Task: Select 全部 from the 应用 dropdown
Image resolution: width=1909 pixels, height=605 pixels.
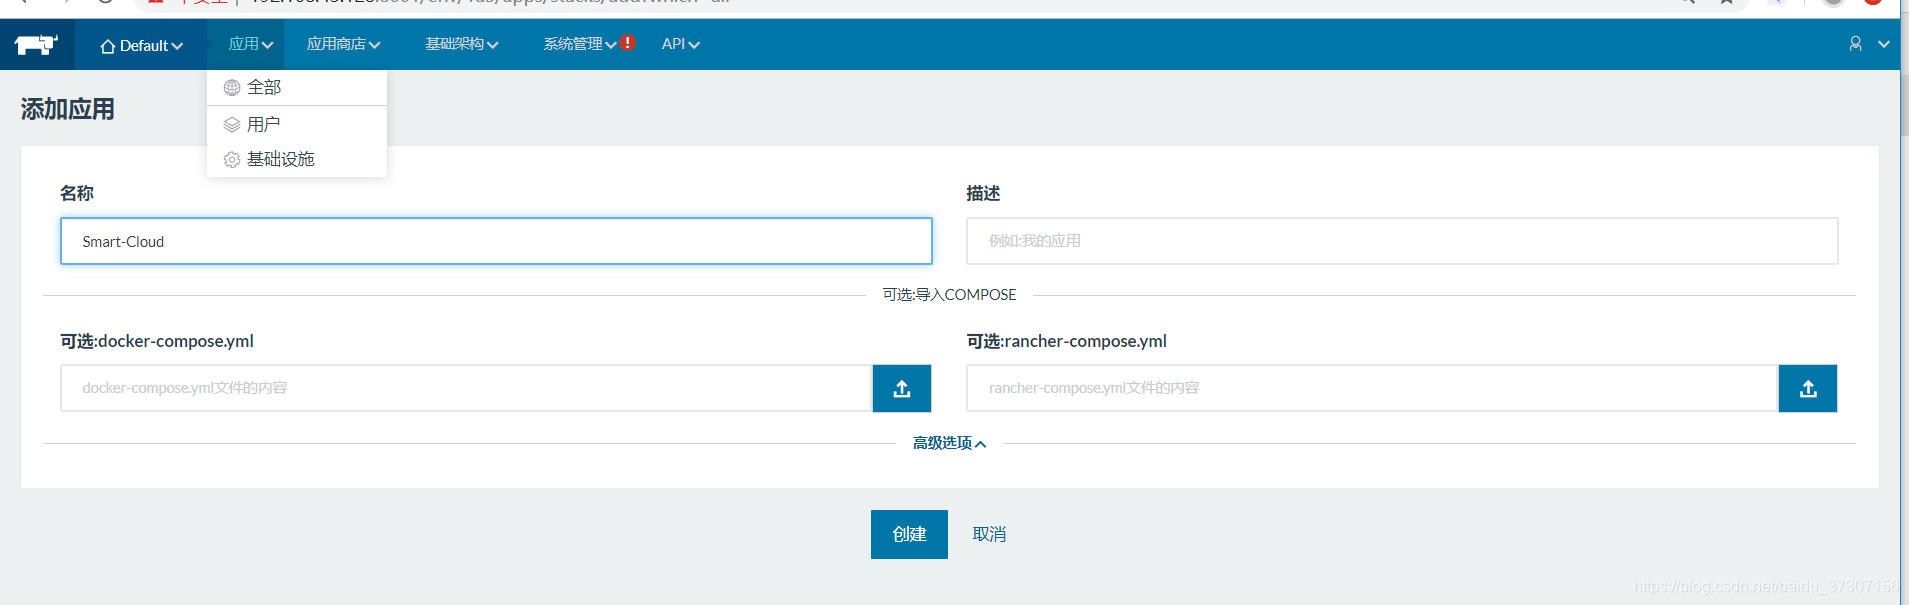Action: 296,87
